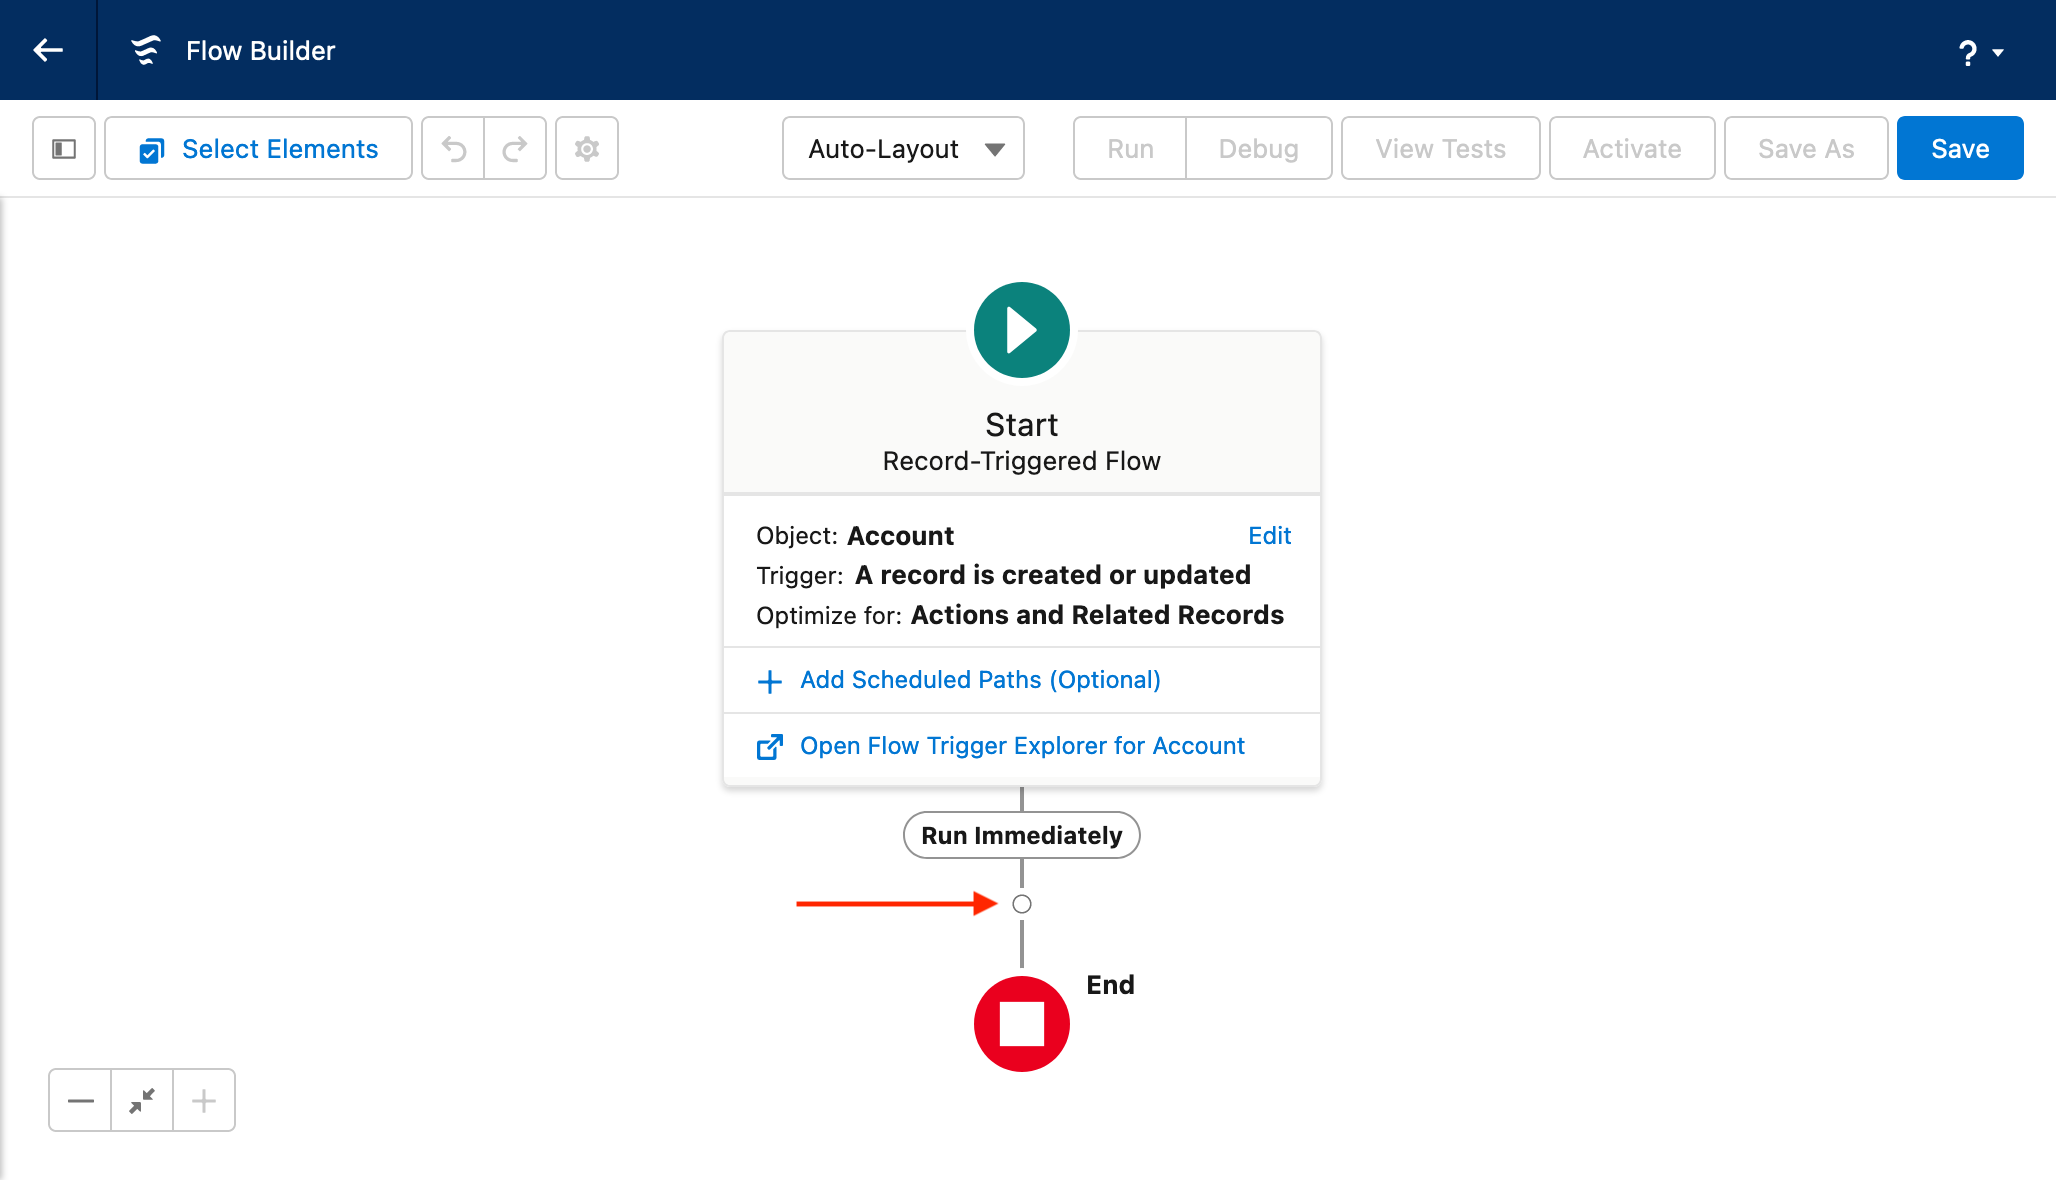The width and height of the screenshot is (2056, 1180).
Task: Click the Flow Builder logo icon
Action: [146, 50]
